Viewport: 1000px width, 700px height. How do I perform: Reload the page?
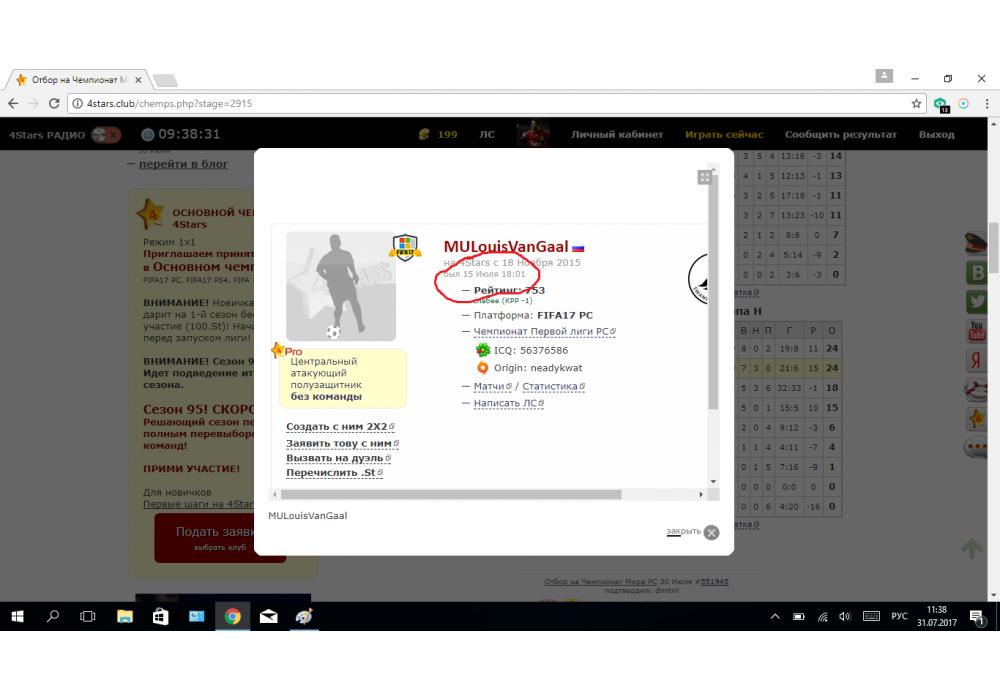(x=54, y=103)
